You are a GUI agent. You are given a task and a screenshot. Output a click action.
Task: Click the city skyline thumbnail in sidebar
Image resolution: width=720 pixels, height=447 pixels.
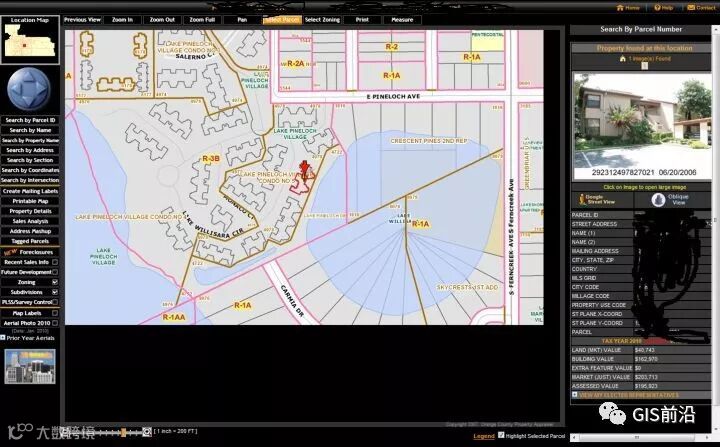point(30,367)
